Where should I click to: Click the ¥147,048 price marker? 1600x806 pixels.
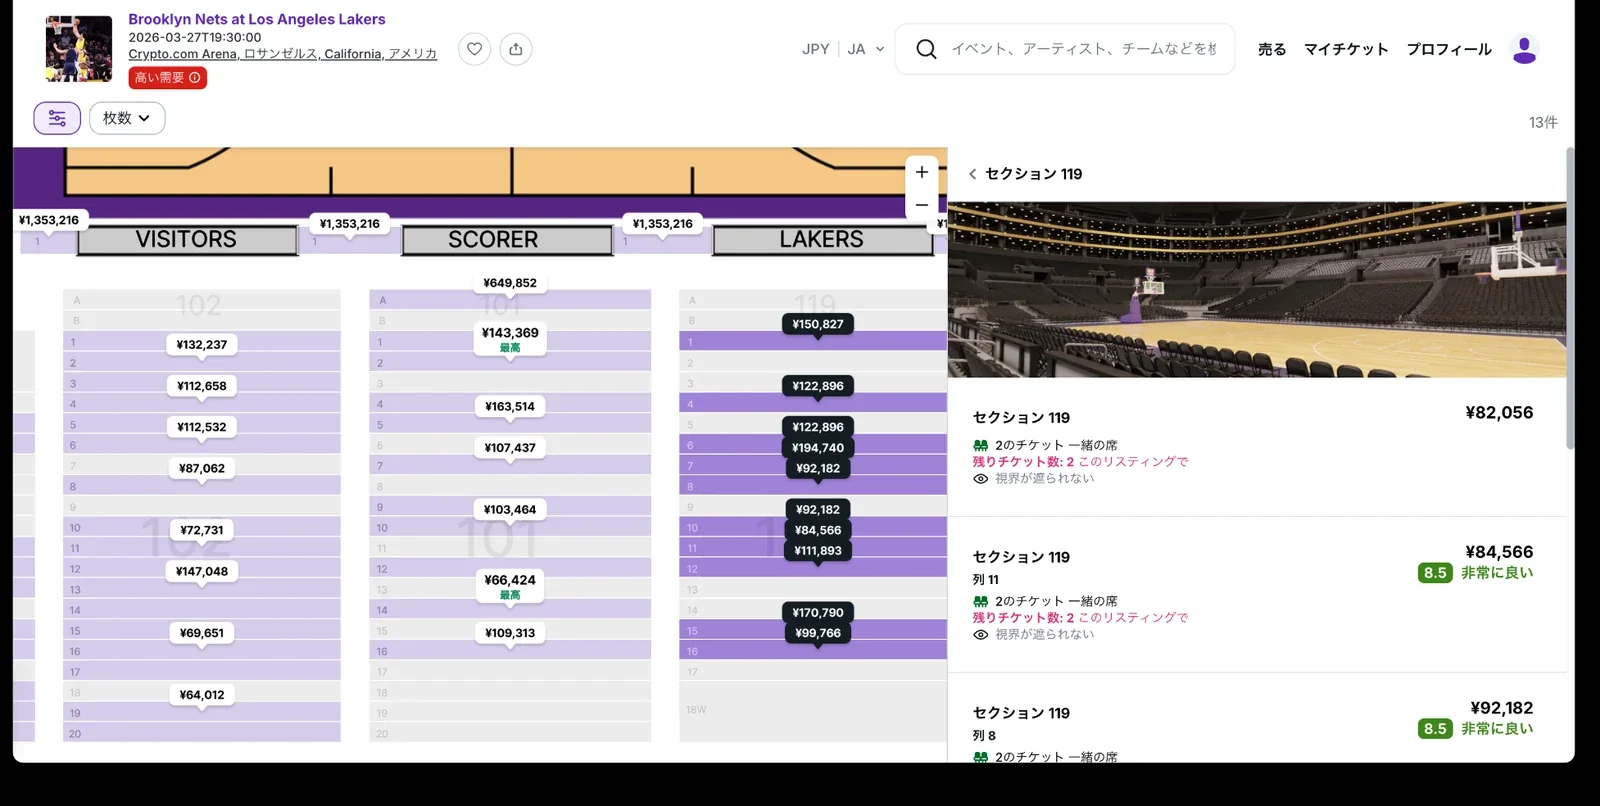[x=202, y=572]
